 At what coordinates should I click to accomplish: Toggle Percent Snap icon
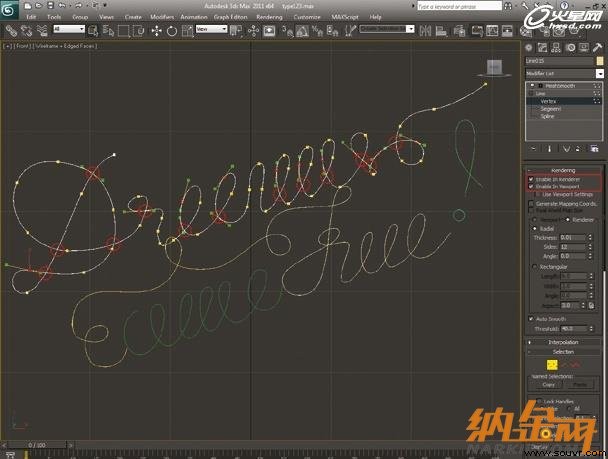point(318,31)
